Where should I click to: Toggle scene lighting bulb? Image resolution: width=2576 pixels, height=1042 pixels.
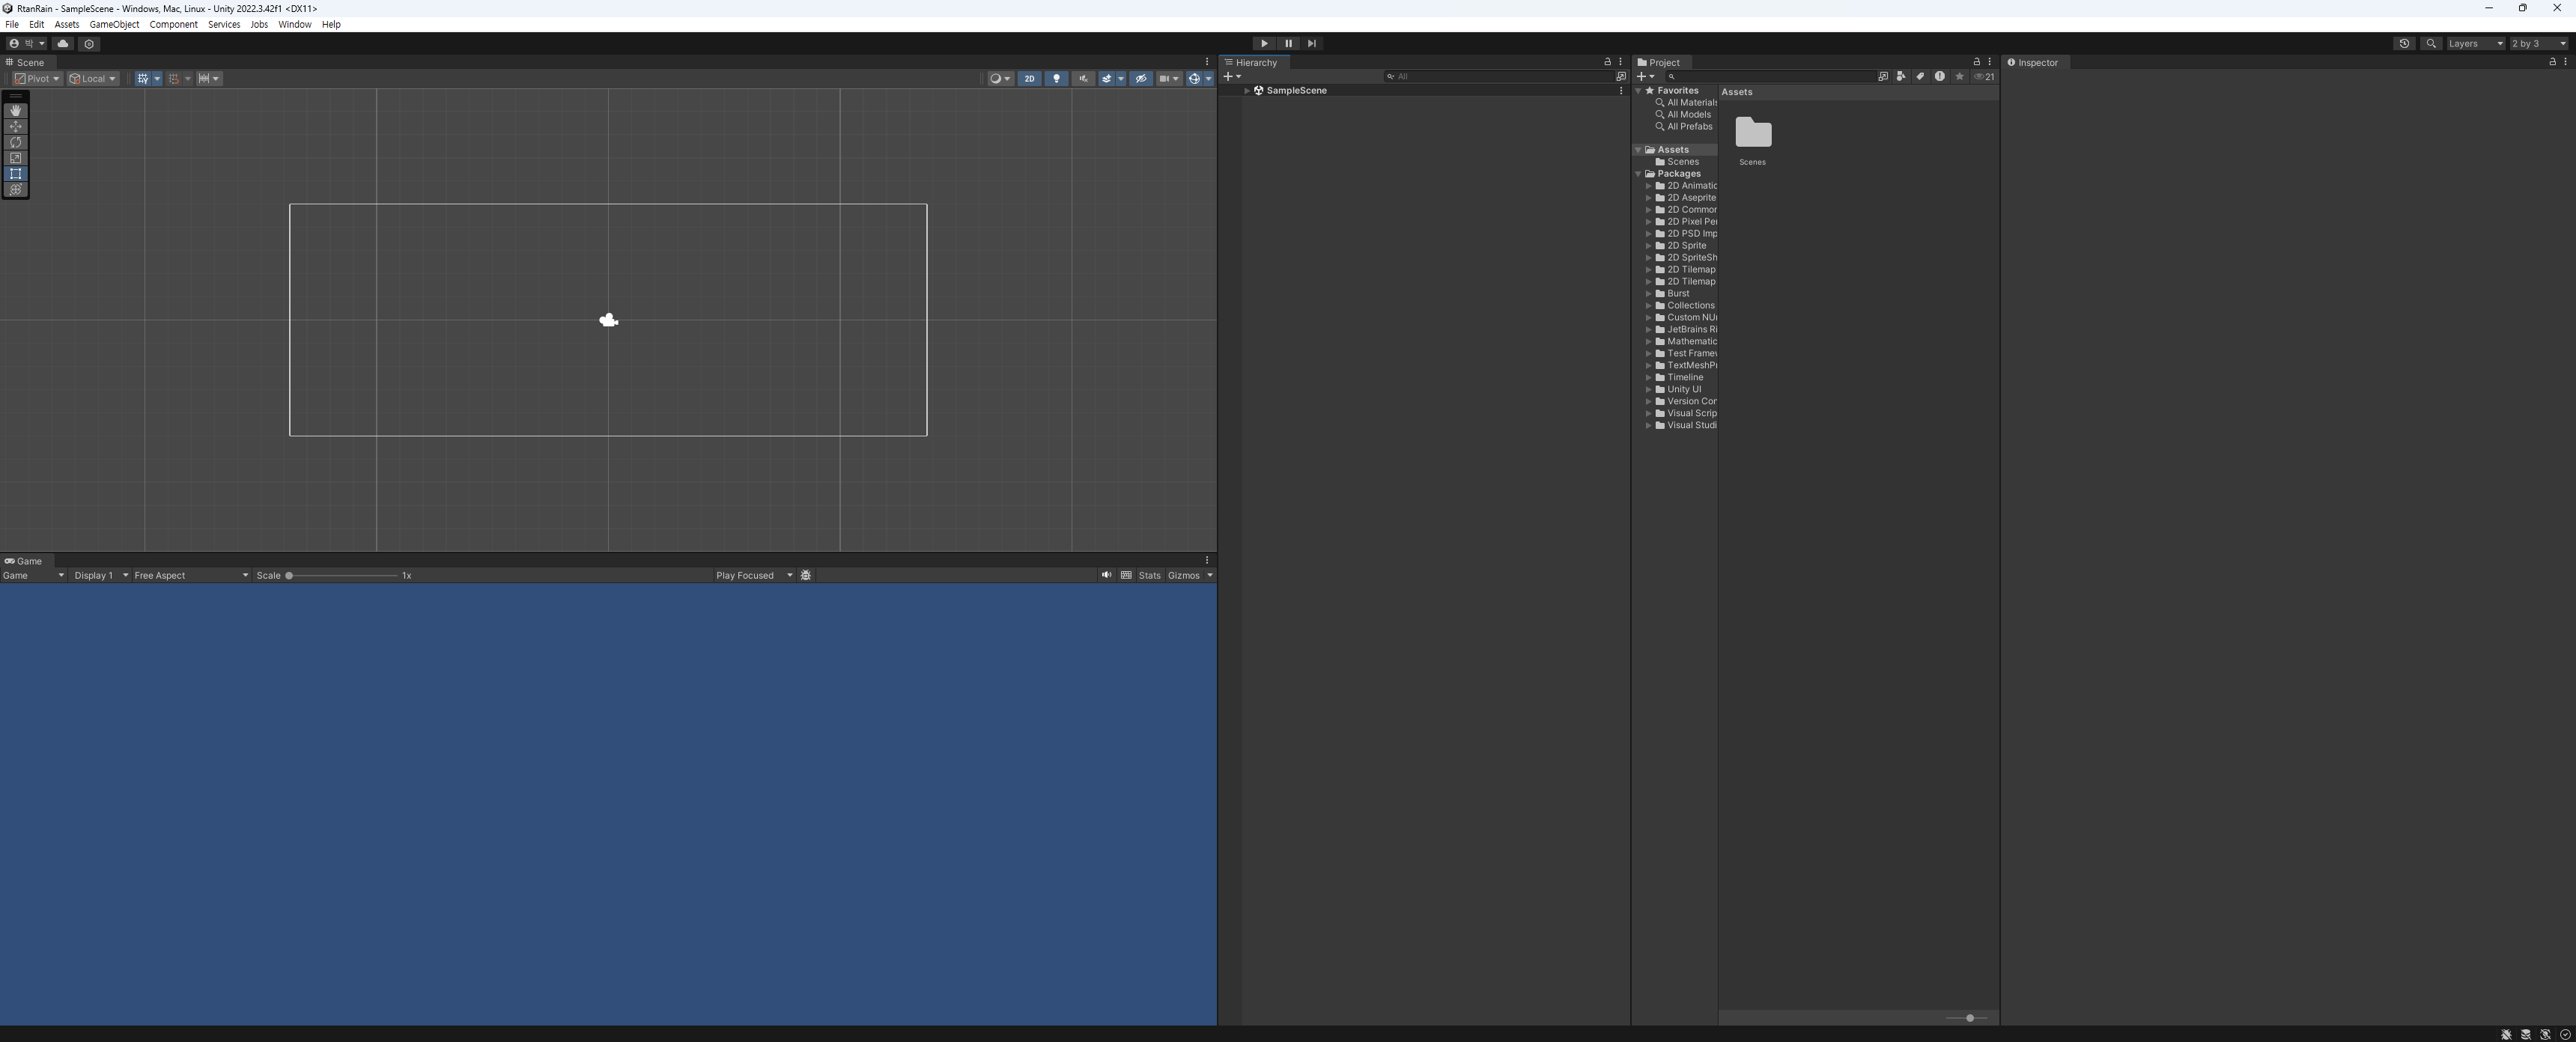[x=1056, y=79]
